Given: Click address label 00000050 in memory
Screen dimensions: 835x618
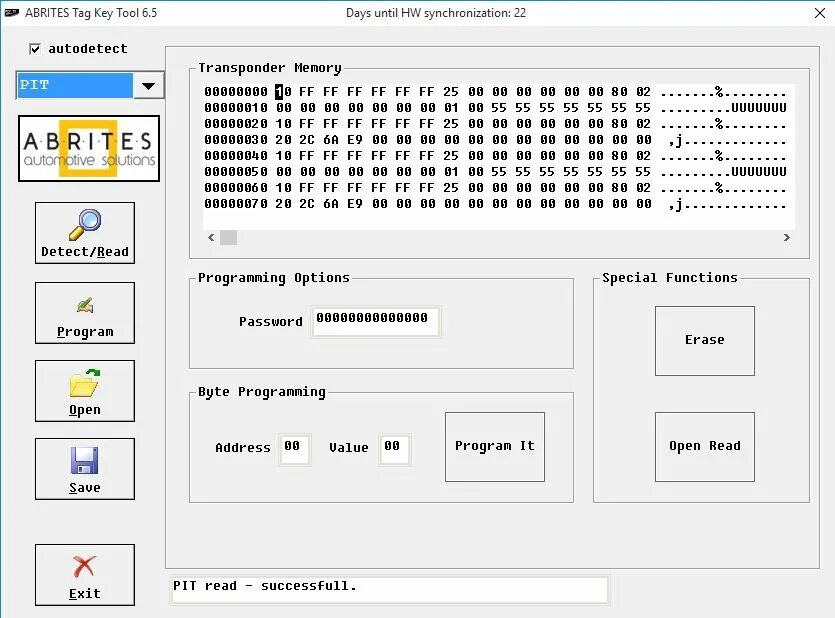Looking at the screenshot, I should click(x=236, y=172).
